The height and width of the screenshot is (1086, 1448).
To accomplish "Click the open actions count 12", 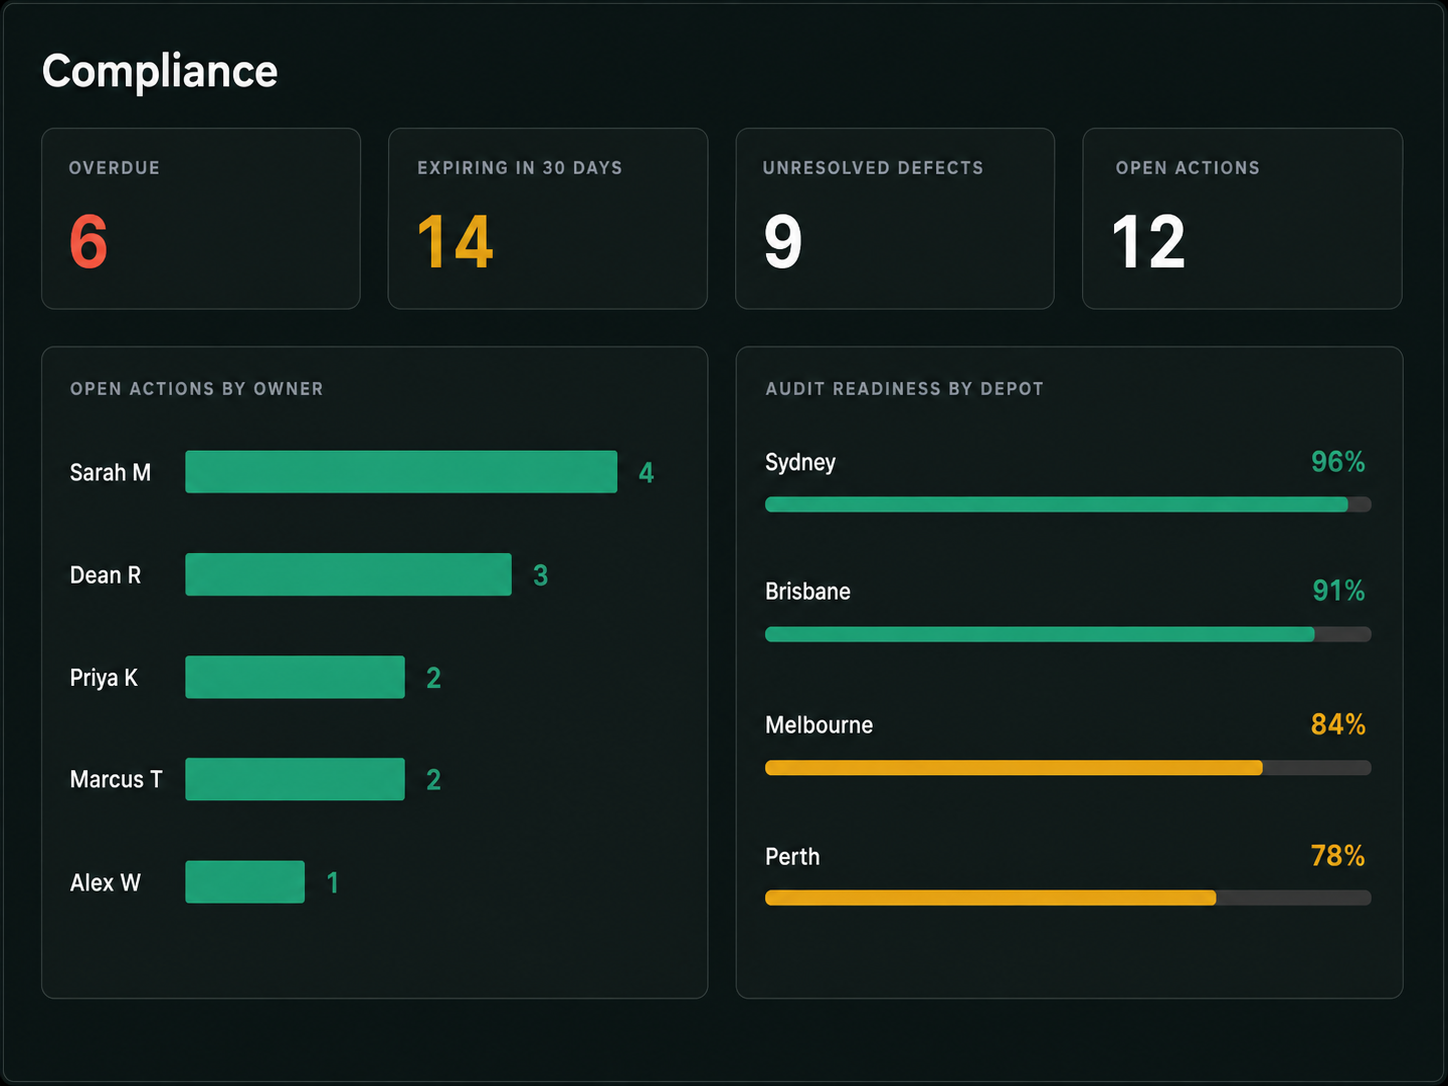I will coord(1148,242).
